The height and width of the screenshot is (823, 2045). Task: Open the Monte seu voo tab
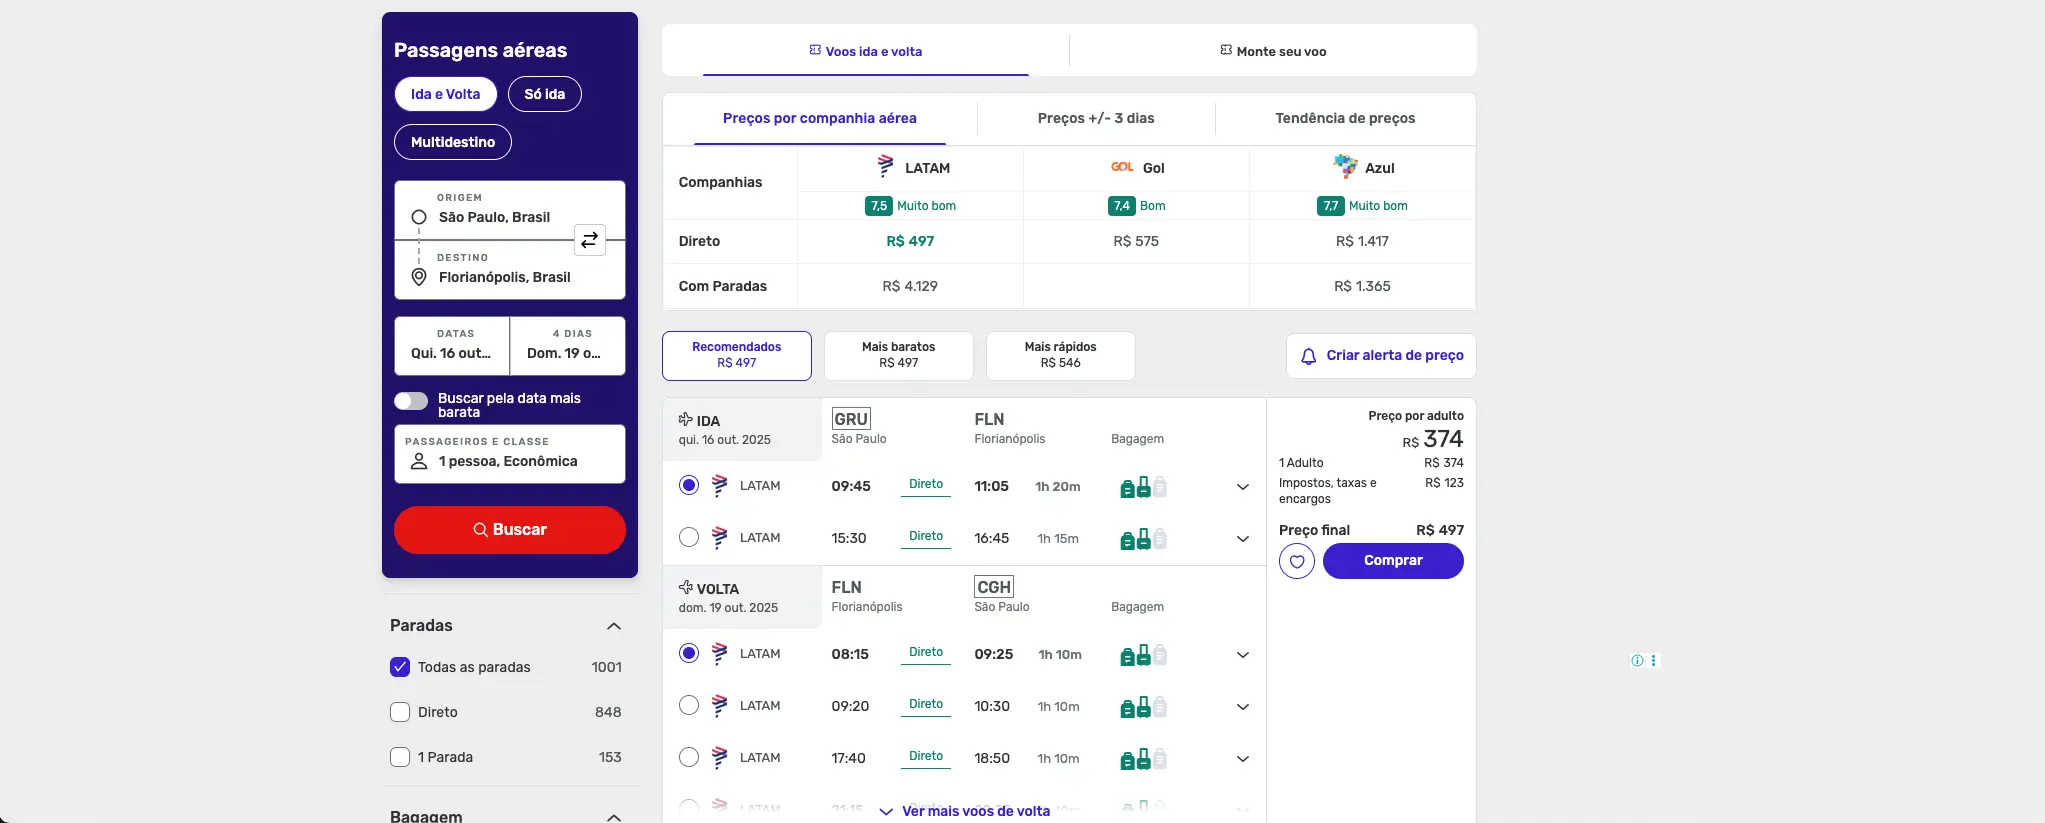(x=1273, y=51)
